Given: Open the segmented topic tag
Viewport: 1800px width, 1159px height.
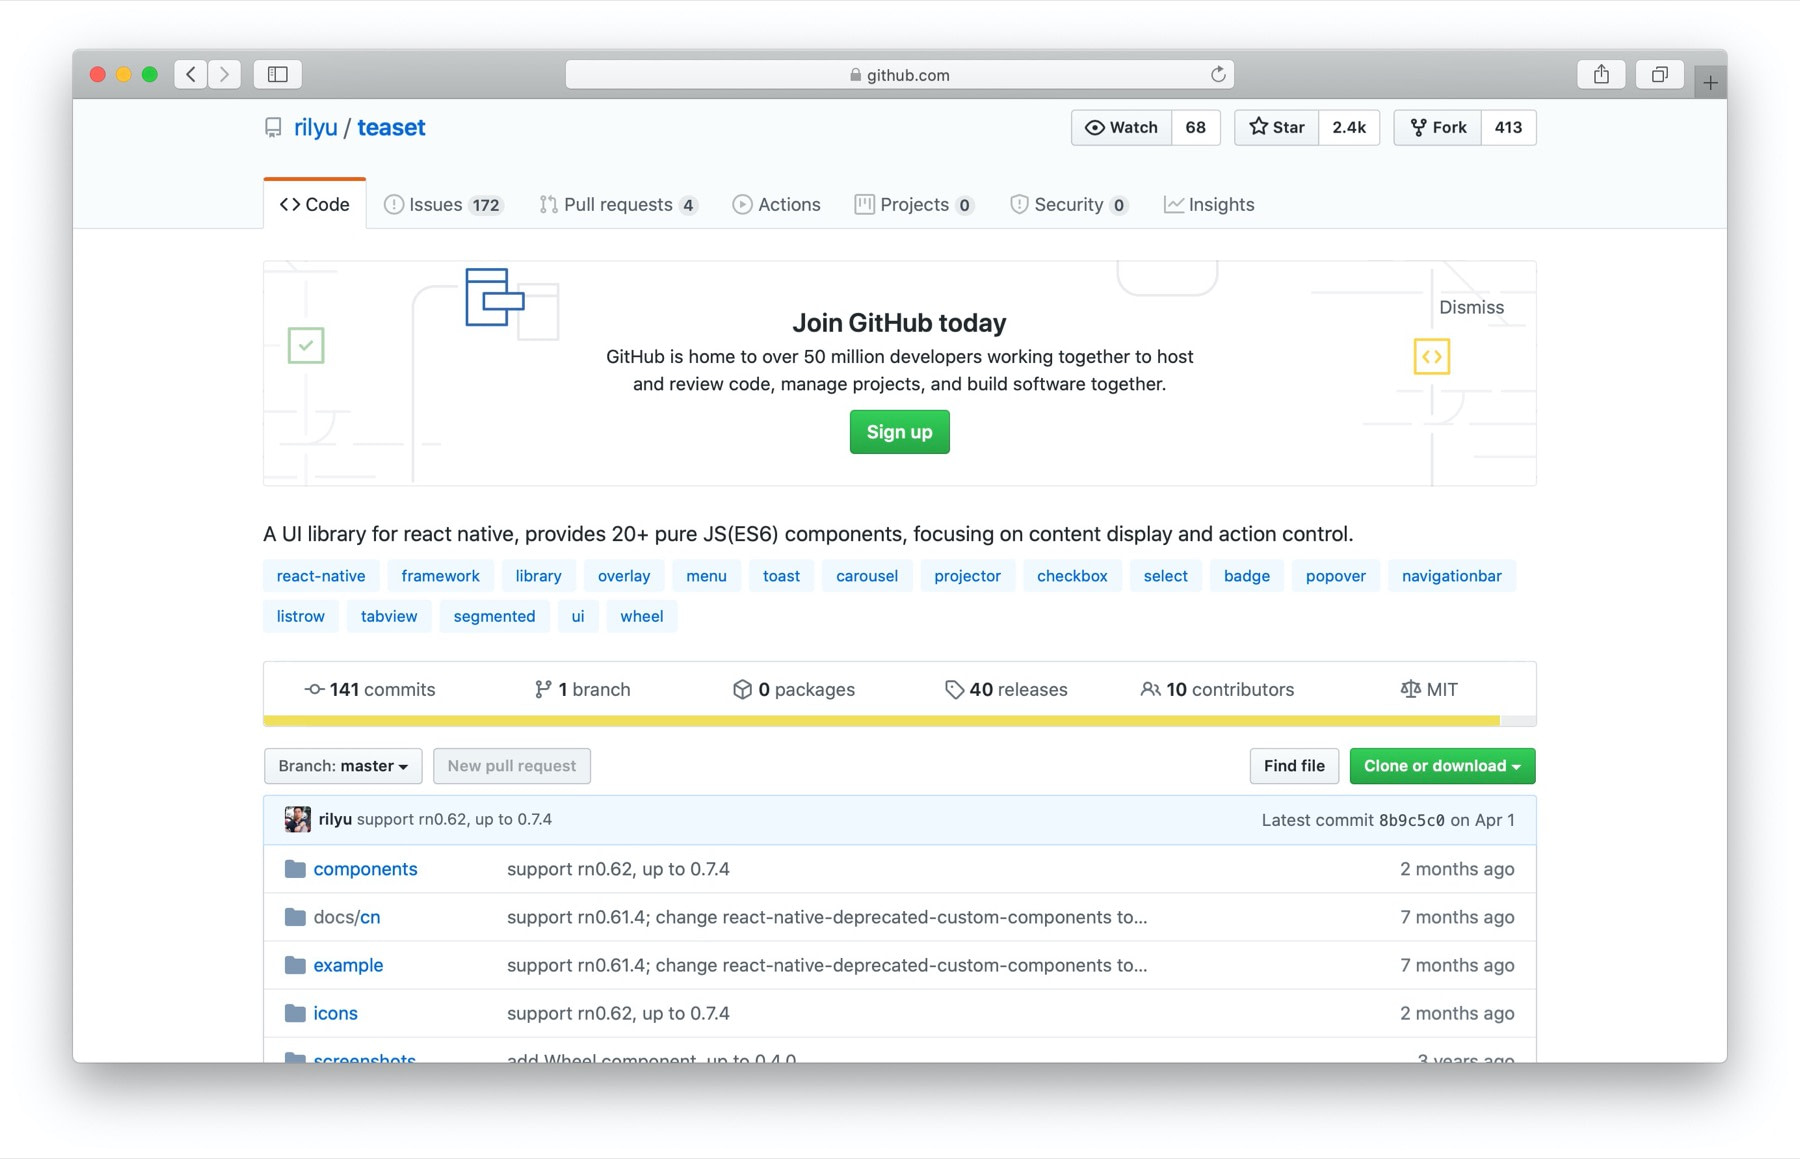Looking at the screenshot, I should point(494,616).
